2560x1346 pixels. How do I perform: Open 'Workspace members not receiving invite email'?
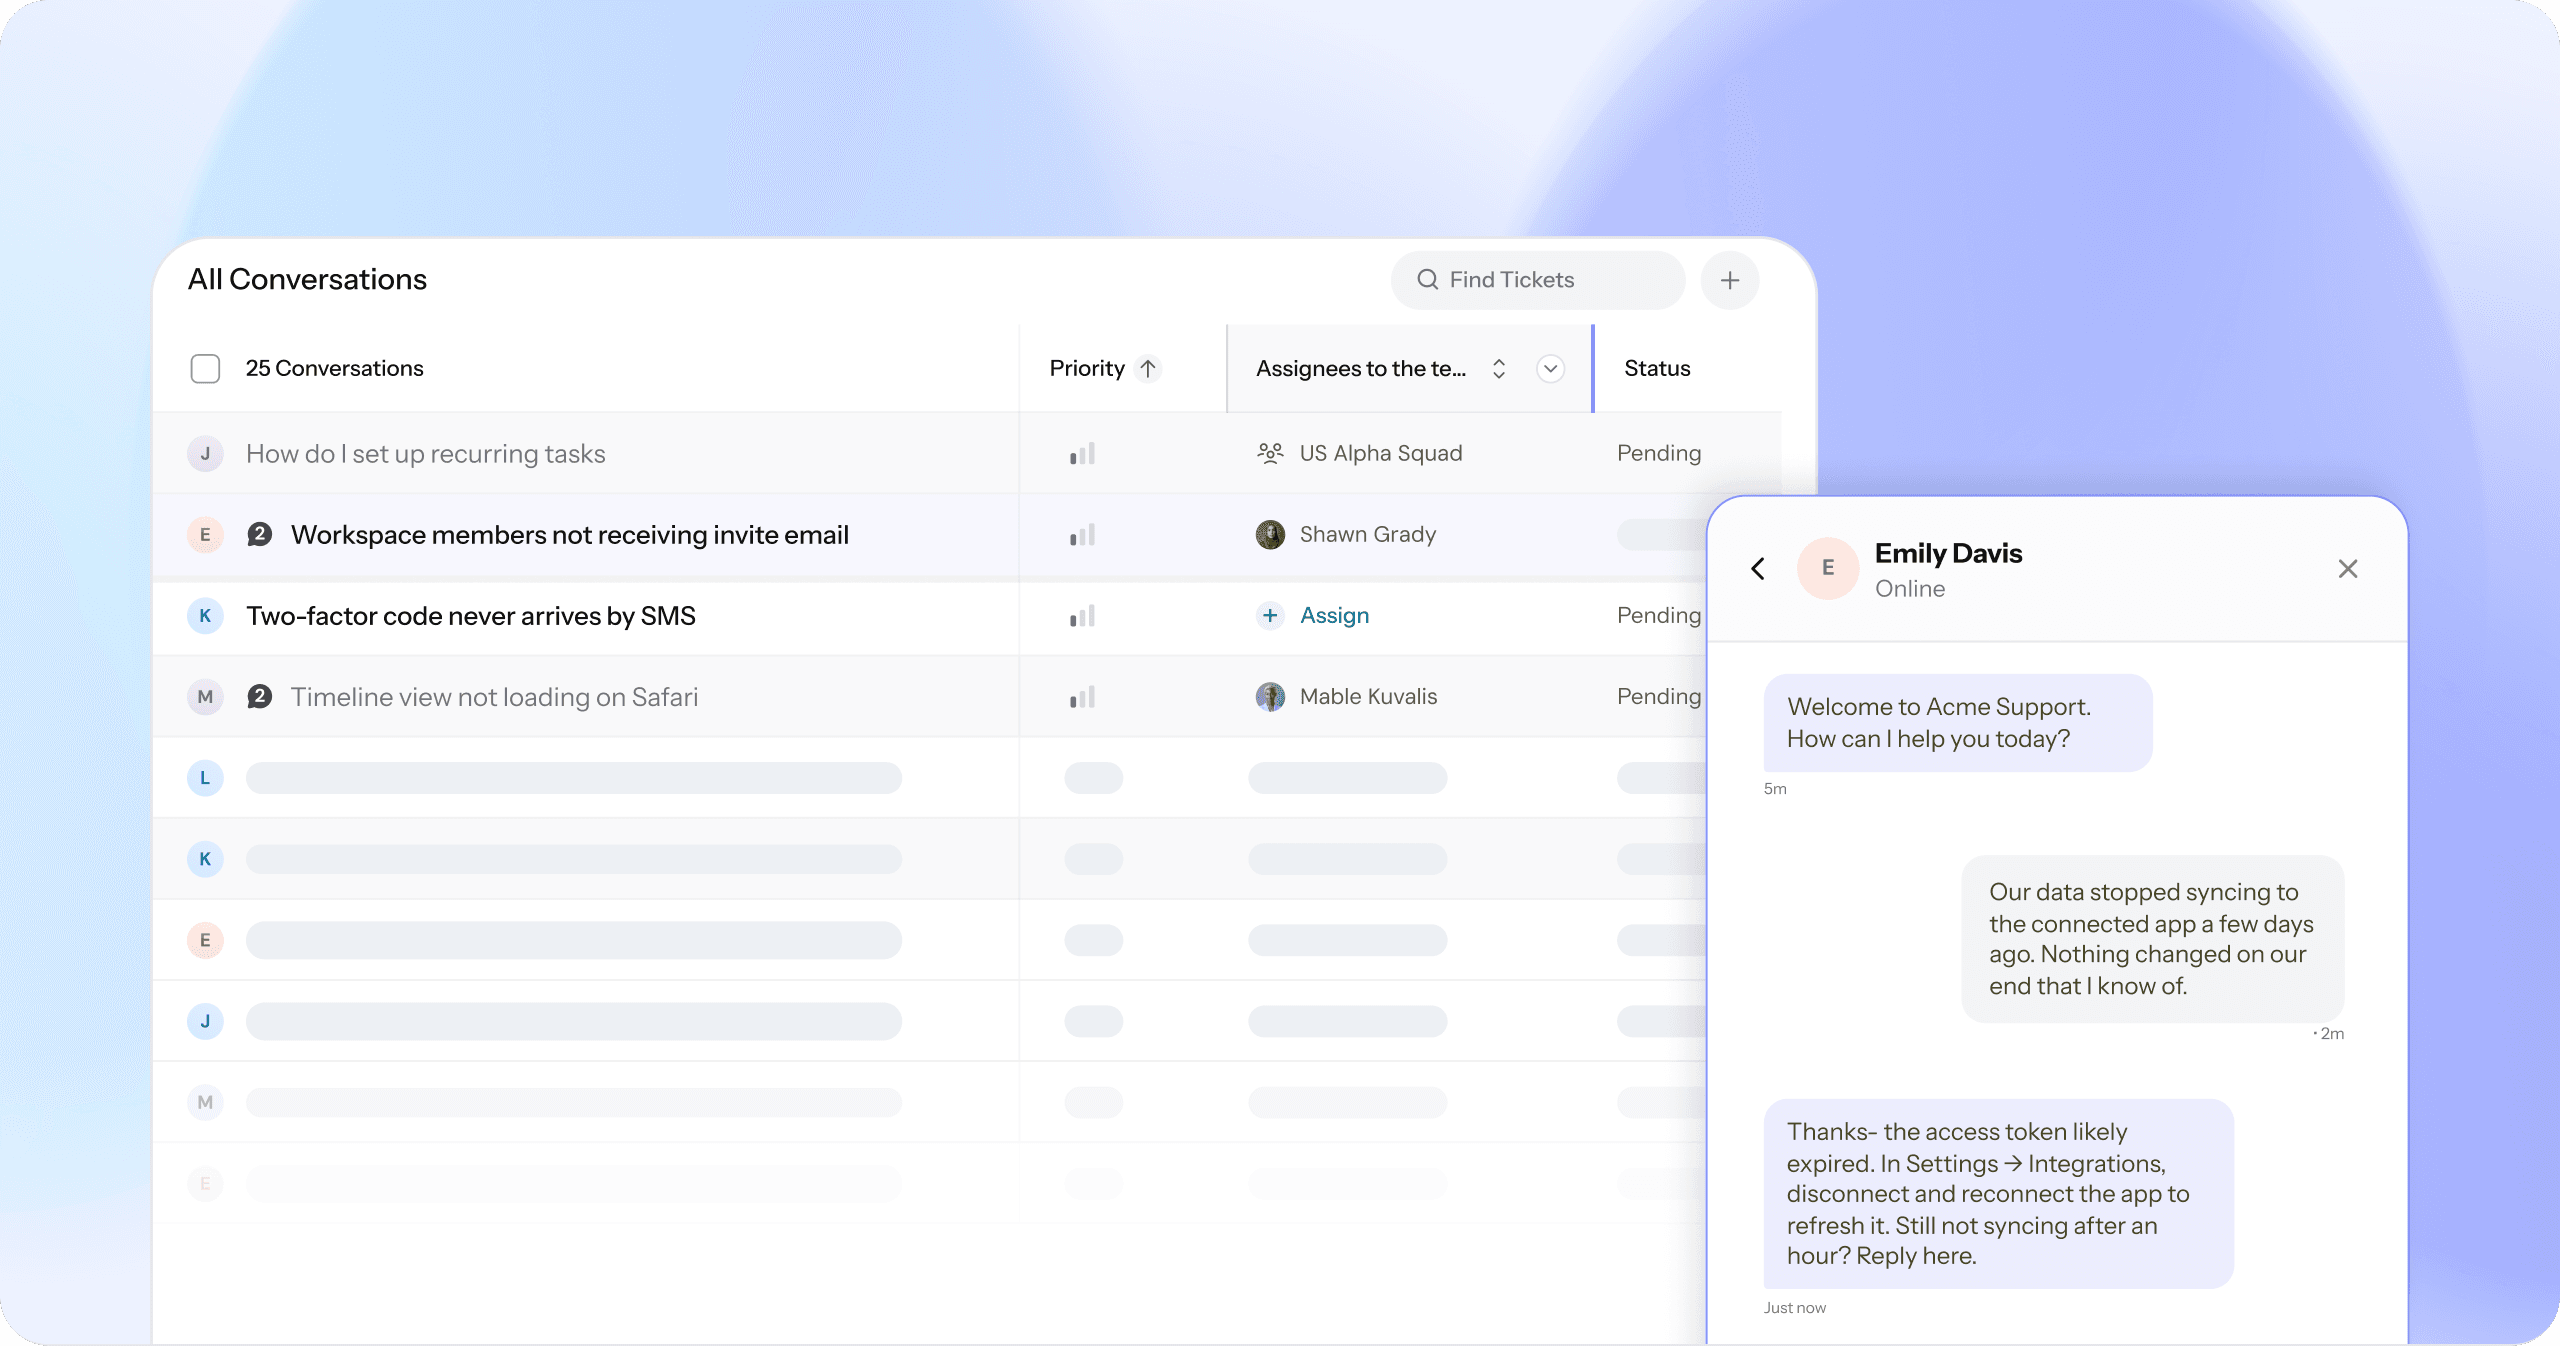coord(570,535)
